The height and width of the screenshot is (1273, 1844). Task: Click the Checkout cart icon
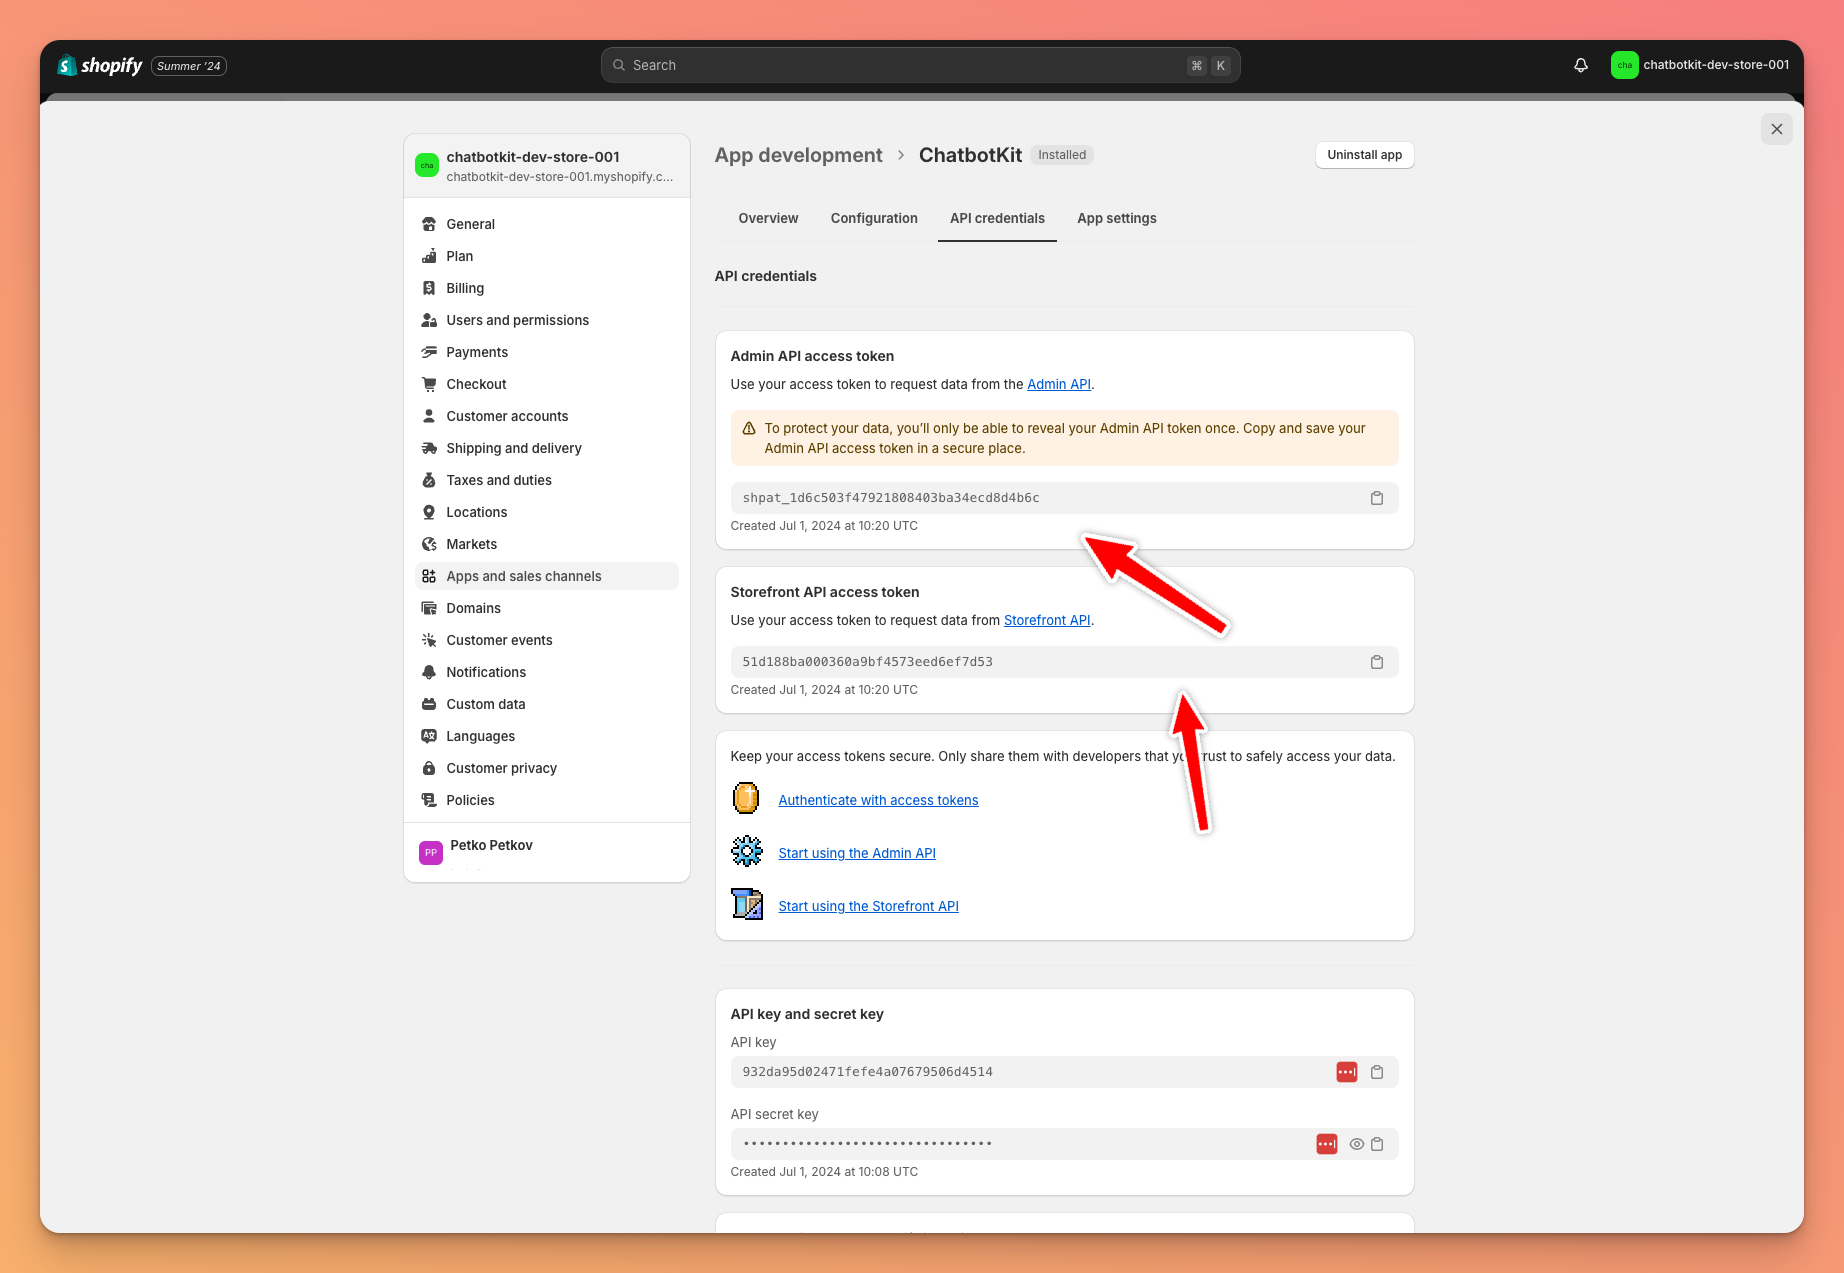point(429,384)
